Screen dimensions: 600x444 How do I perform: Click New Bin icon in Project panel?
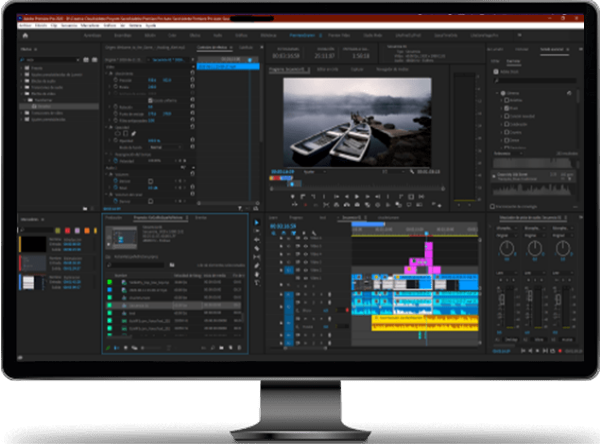(222, 348)
